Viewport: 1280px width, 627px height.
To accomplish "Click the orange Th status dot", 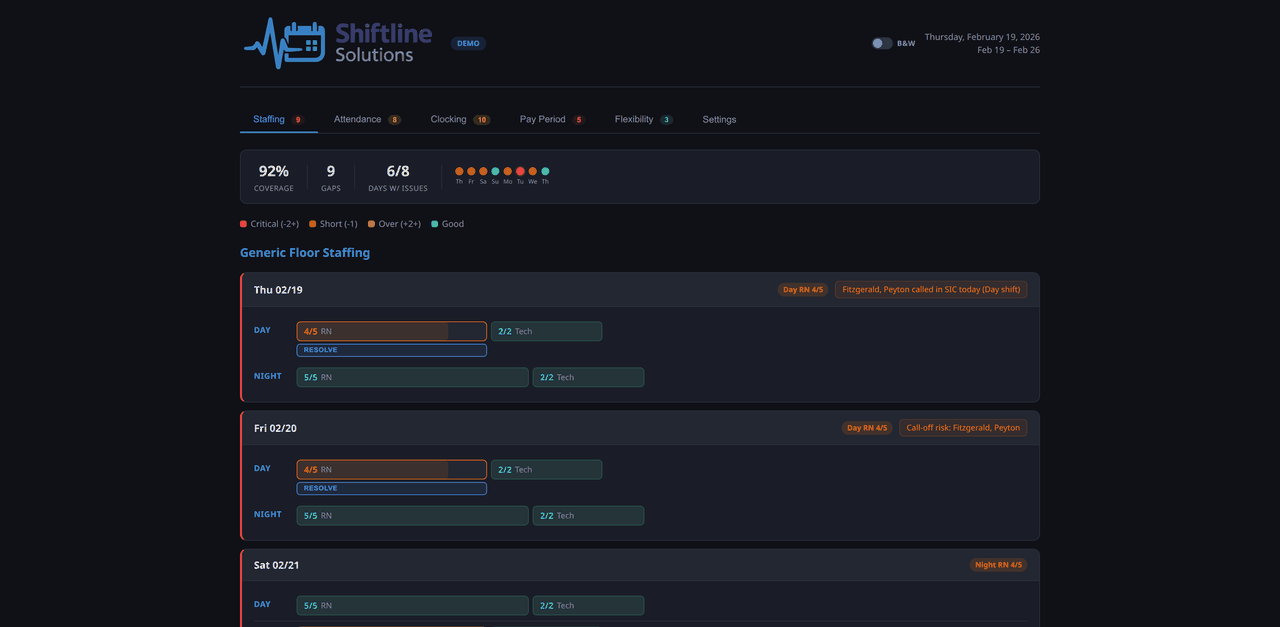I will (459, 171).
